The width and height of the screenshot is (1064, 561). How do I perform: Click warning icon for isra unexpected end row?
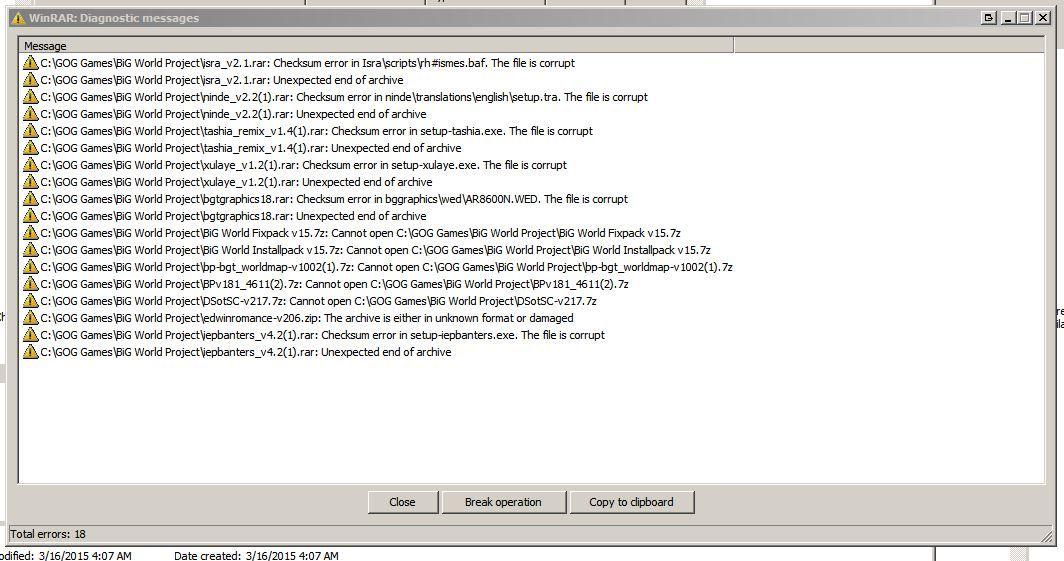[x=30, y=79]
